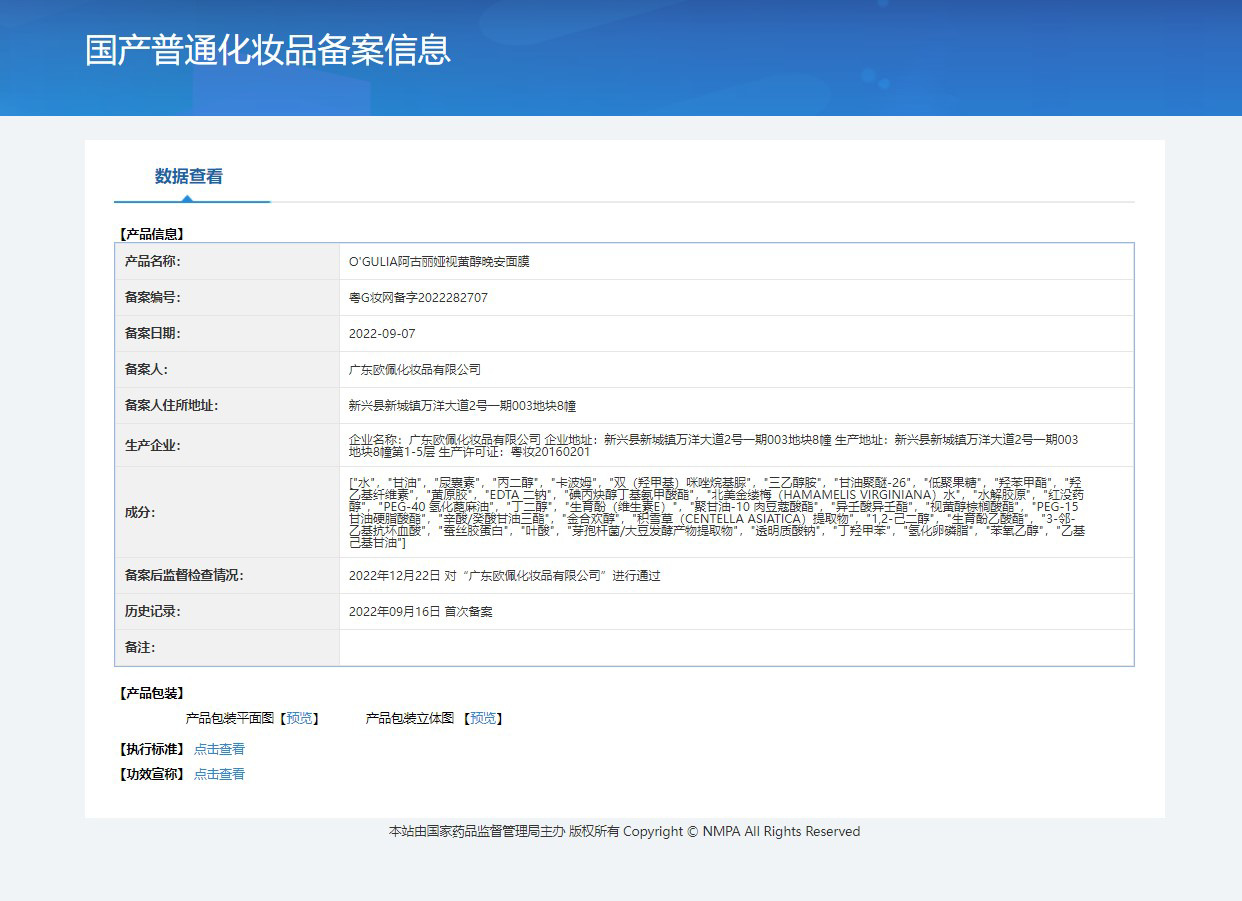
Task: Click the page title 国产普通化妆品备案信息
Action: [268, 50]
